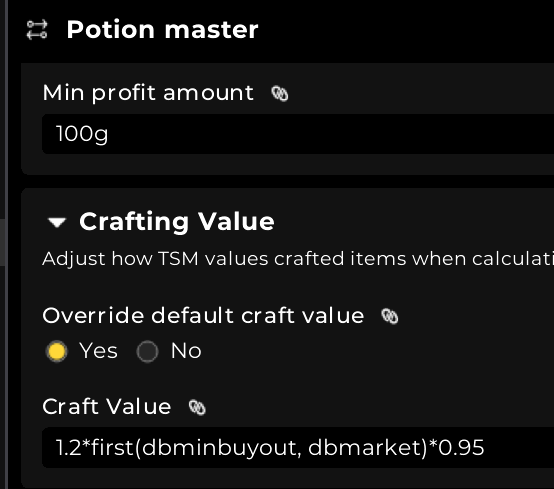Select No for Override default craft value
Viewport: 554px width, 489px height.
pos(147,352)
